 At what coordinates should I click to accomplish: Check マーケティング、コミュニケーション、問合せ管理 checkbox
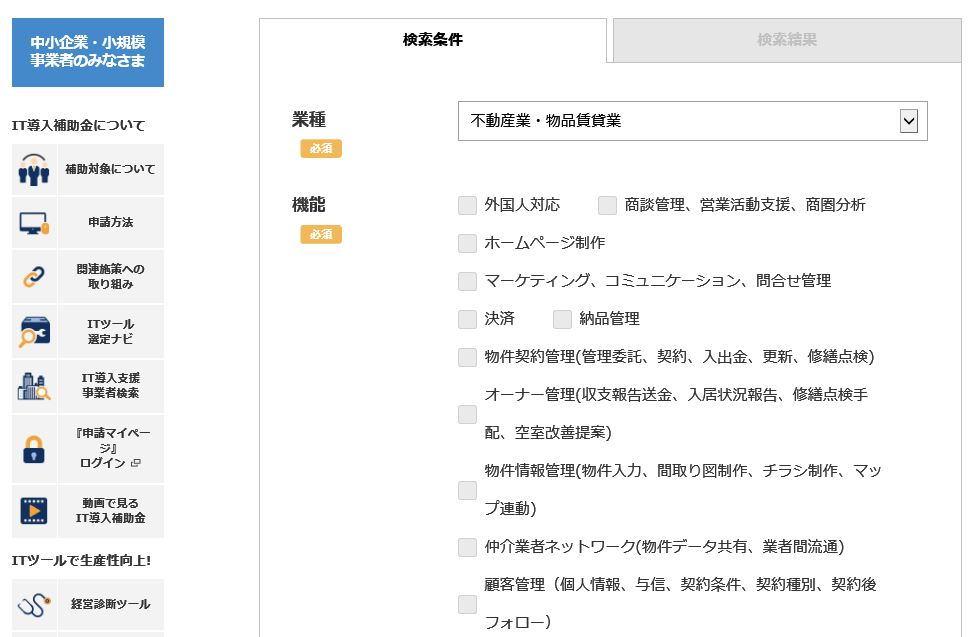[x=468, y=281]
